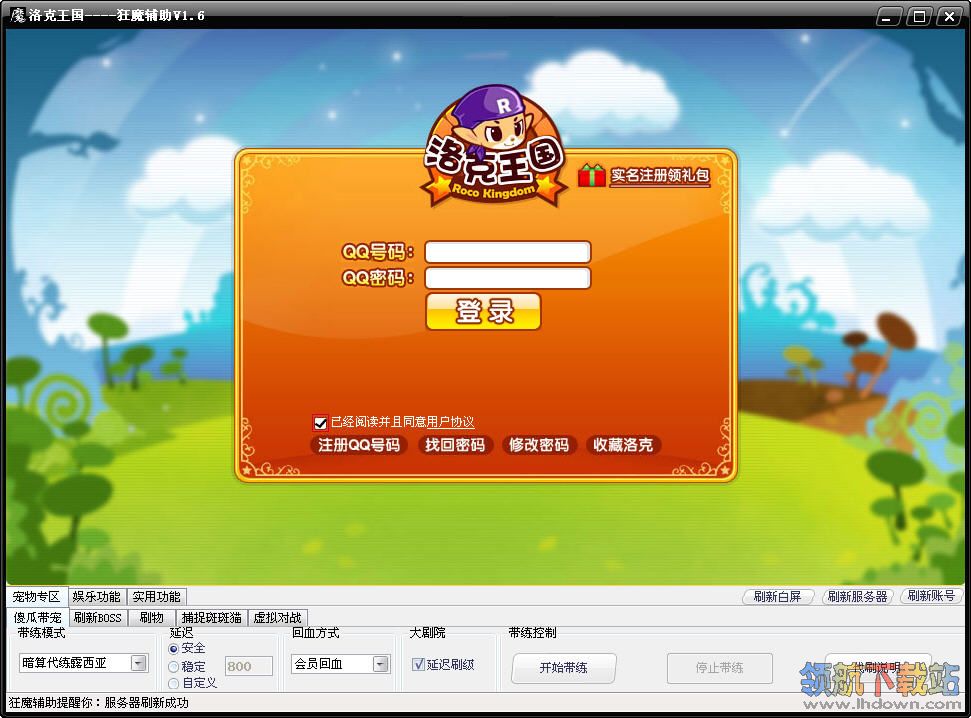Open the 用户协议 link
The height and width of the screenshot is (718, 971).
click(x=451, y=422)
